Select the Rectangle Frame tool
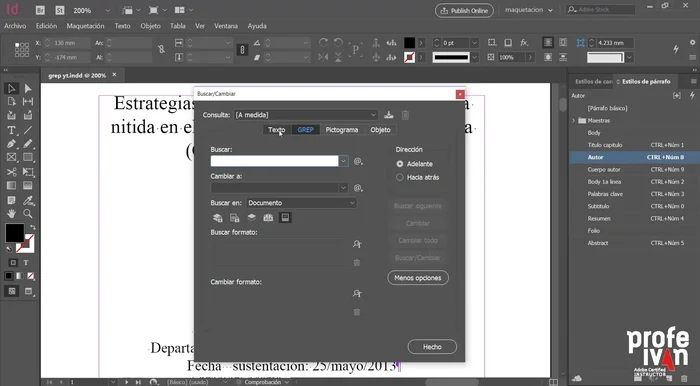The image size is (700, 386). point(12,158)
